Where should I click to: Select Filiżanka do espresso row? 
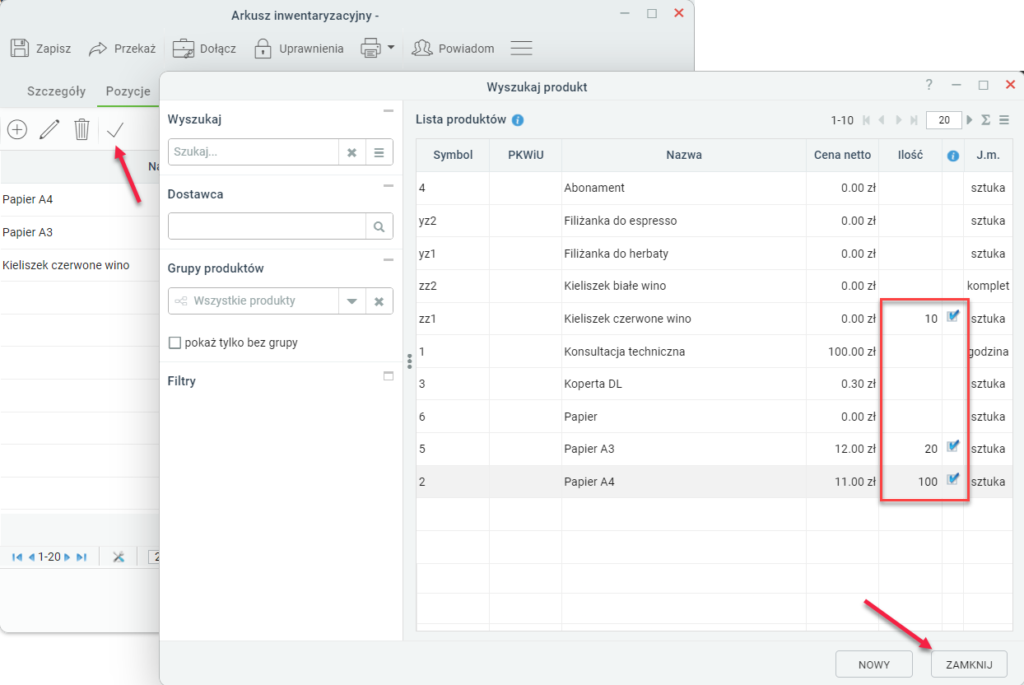[714, 221]
